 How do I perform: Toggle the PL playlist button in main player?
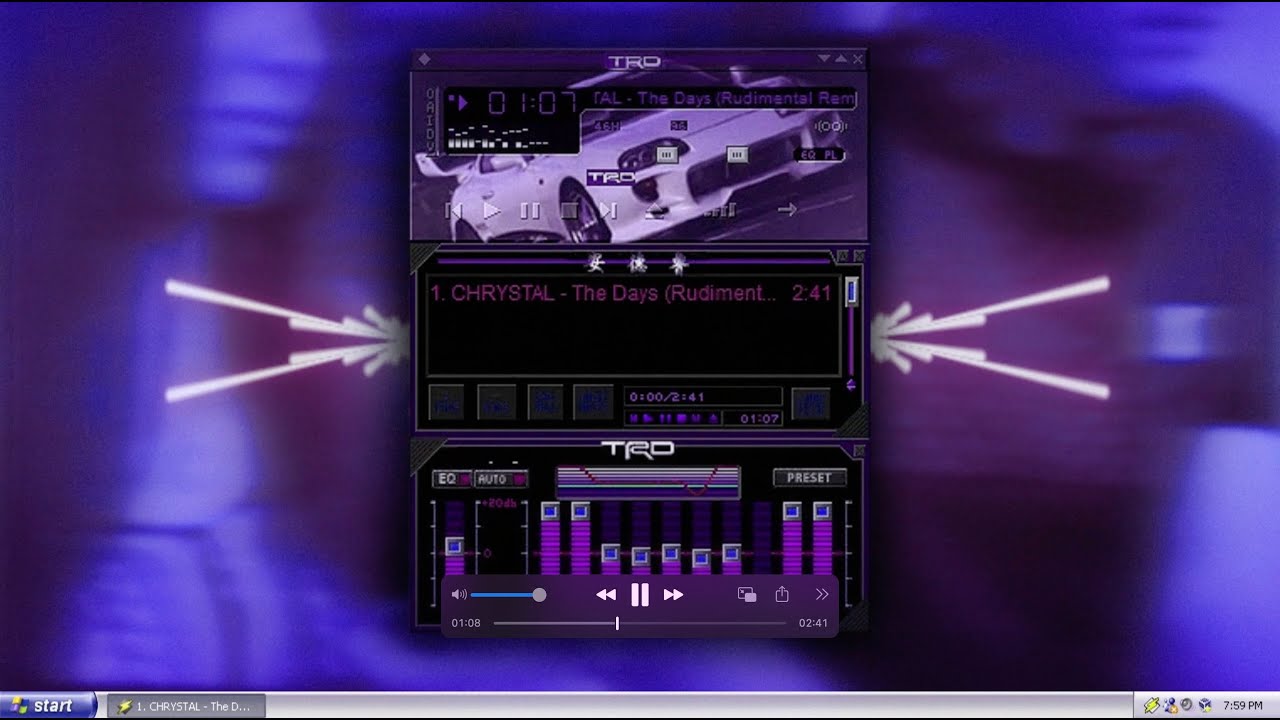pos(833,155)
